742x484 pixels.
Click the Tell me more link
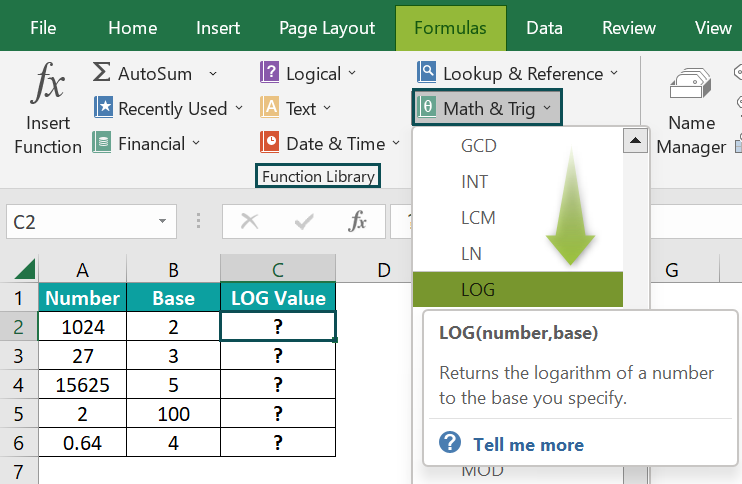coord(529,445)
